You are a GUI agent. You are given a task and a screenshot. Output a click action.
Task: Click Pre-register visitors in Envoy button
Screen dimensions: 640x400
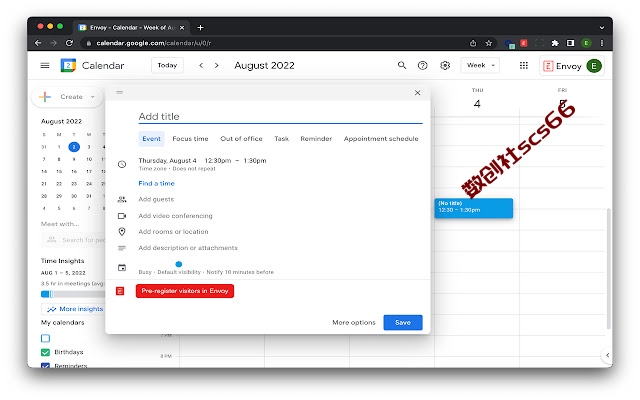185,291
